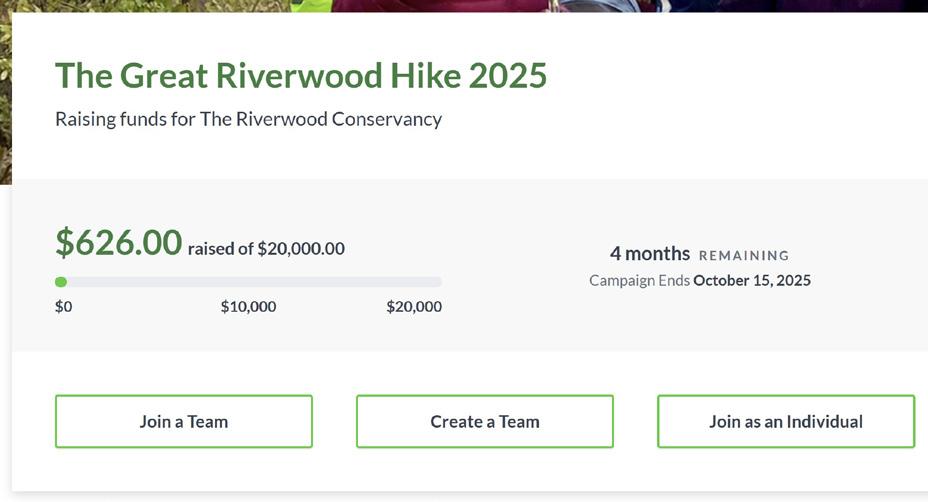Select Join as an Individual
The width and height of the screenshot is (928, 502).
786,421
